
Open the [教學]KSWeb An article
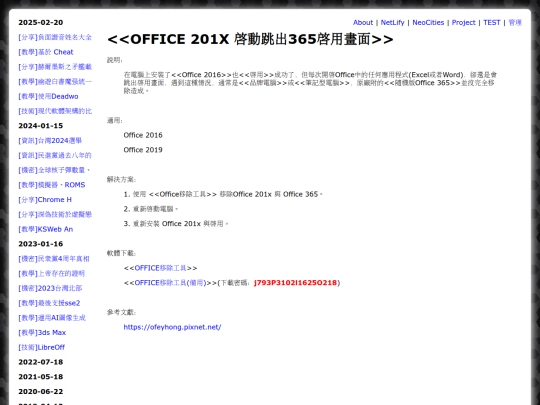point(45,229)
